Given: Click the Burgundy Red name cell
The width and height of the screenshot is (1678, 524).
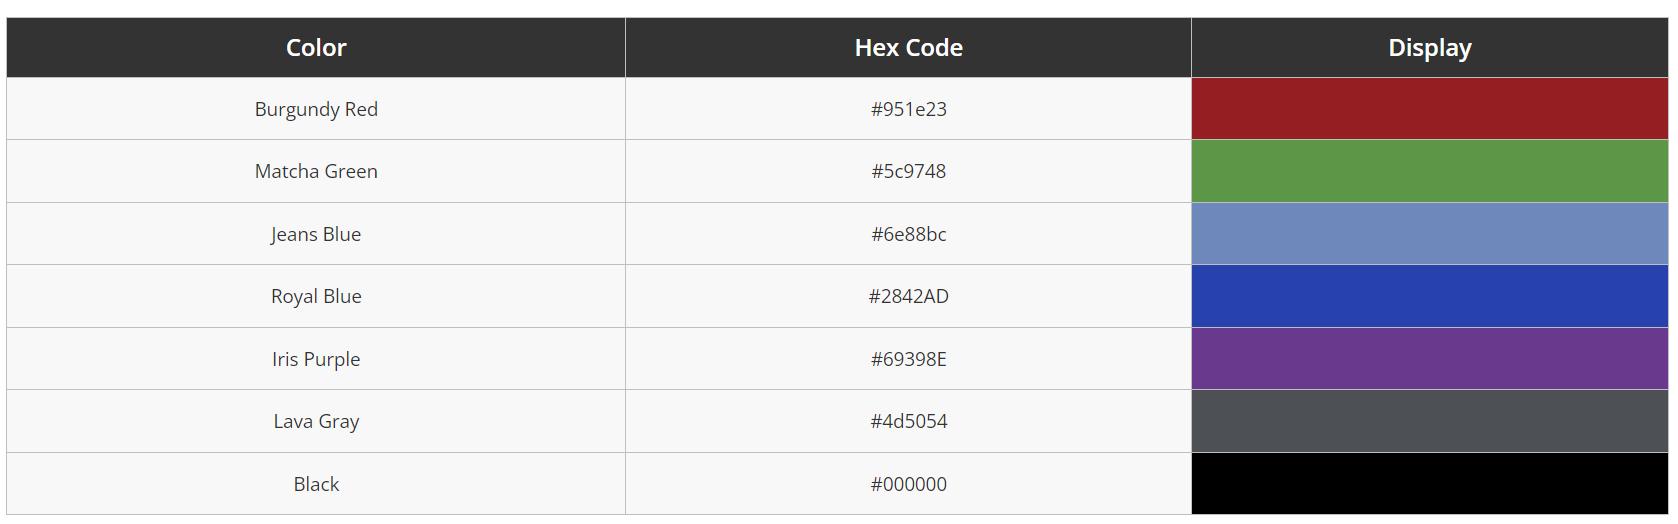Looking at the screenshot, I should [x=316, y=109].
